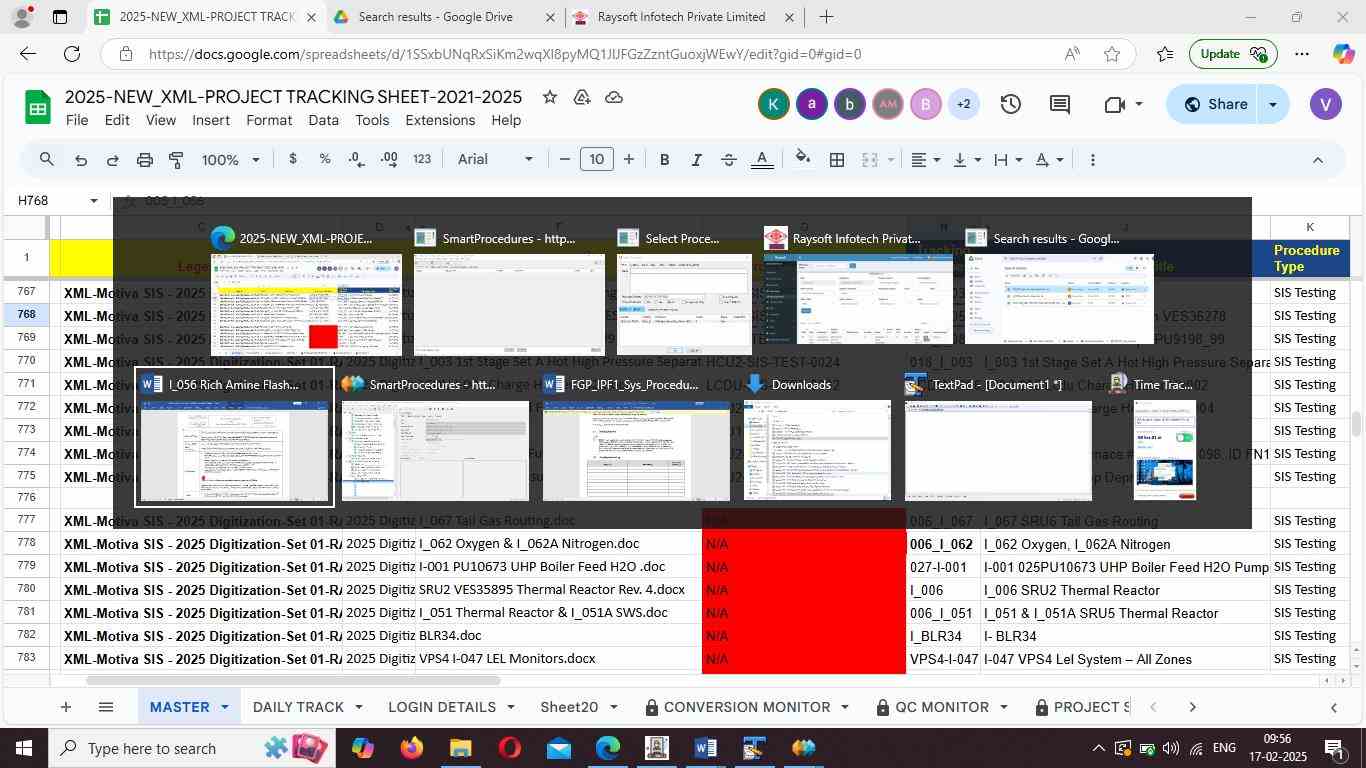Open the comments panel

click(x=1060, y=104)
